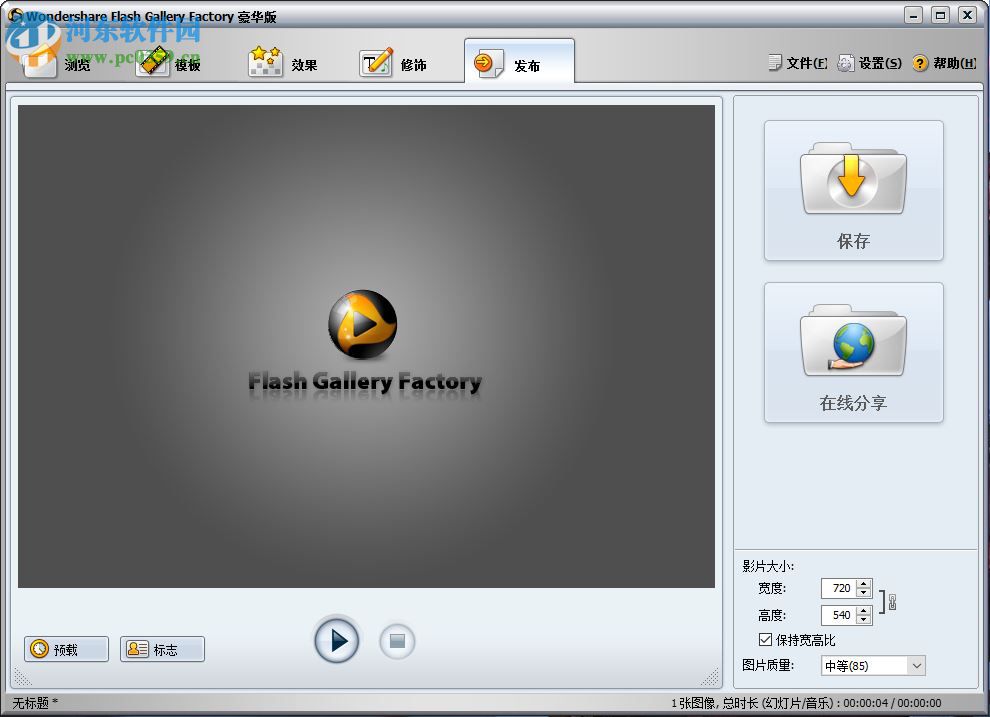Click the 发布 publish tab icon
The width and height of the screenshot is (990, 717).
[x=487, y=61]
